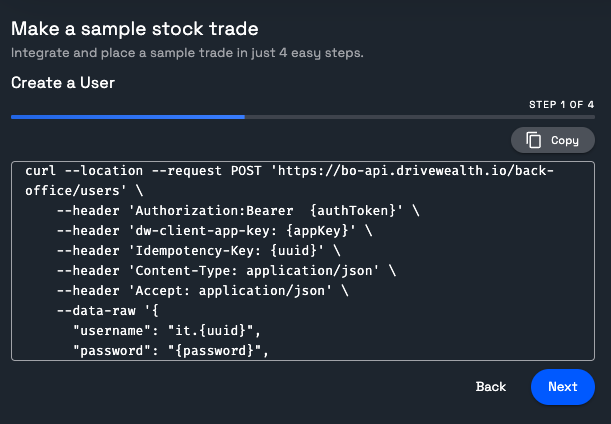Click the copy clipboard icon

534,140
